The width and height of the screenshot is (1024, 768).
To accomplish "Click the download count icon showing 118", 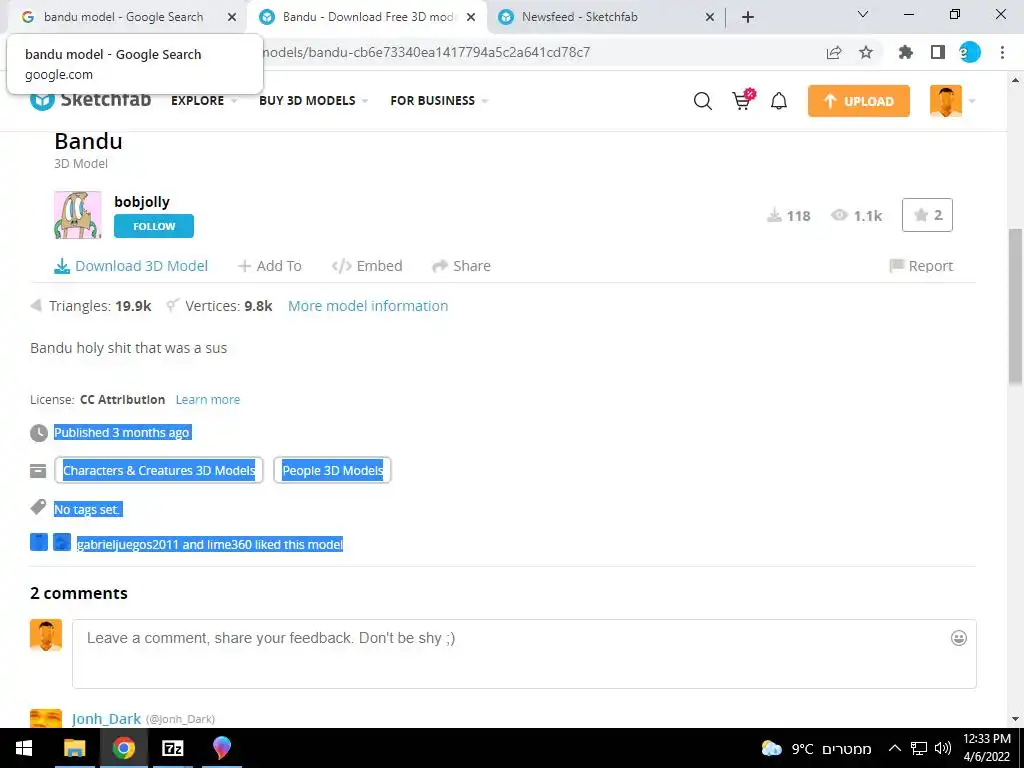I will coord(774,216).
